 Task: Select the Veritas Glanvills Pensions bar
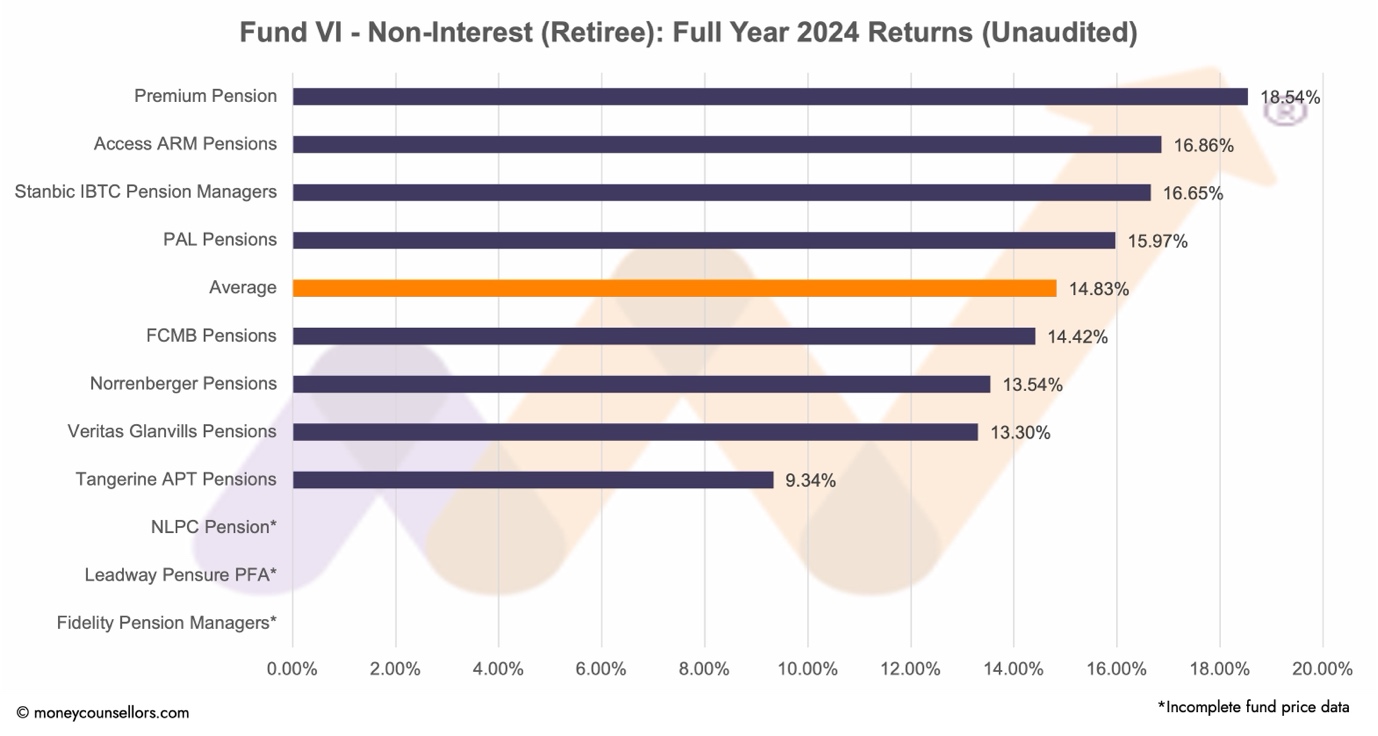tap(635, 432)
